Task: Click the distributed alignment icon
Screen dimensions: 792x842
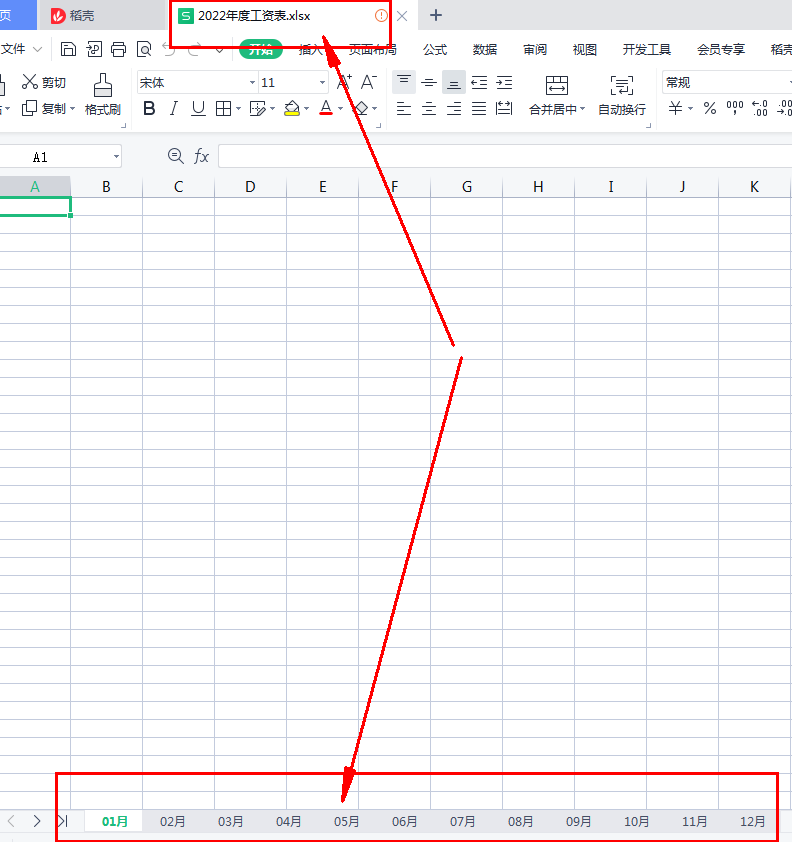Action: tap(504, 108)
